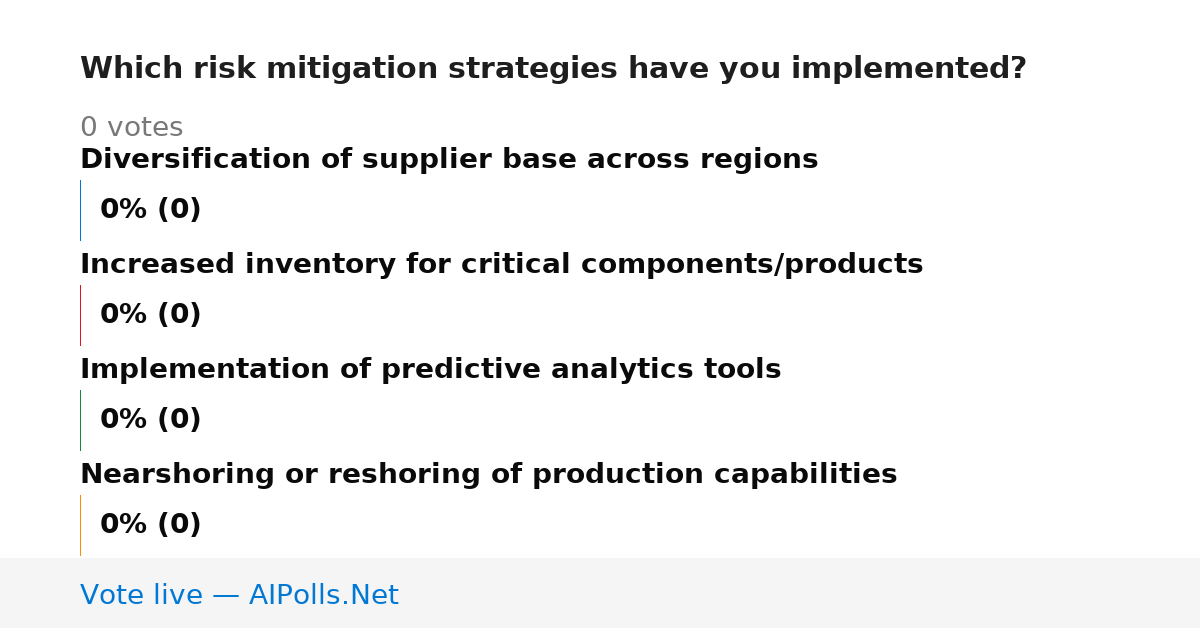Select Implementation of predictive analytics tools
Screen dimensions: 1200x628
click(x=430, y=370)
